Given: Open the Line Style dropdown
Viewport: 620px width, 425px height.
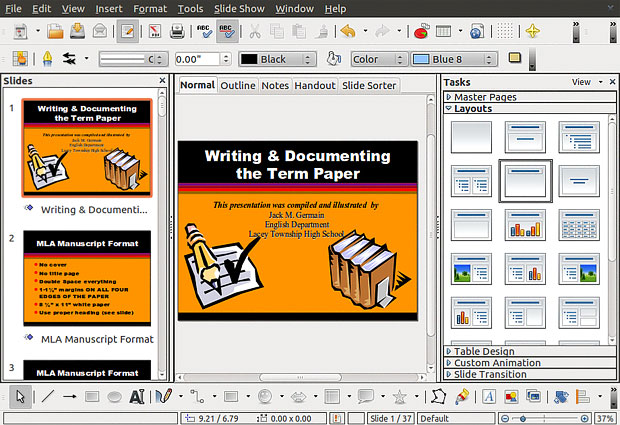Looking at the screenshot, I should click(x=133, y=59).
